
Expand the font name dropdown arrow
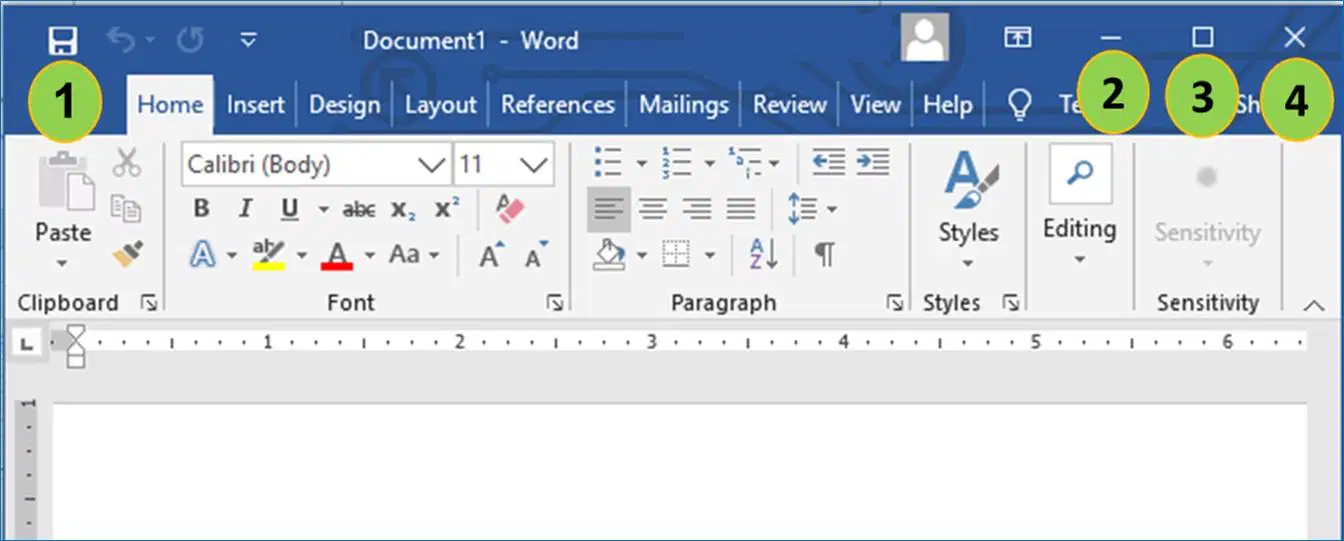433,164
